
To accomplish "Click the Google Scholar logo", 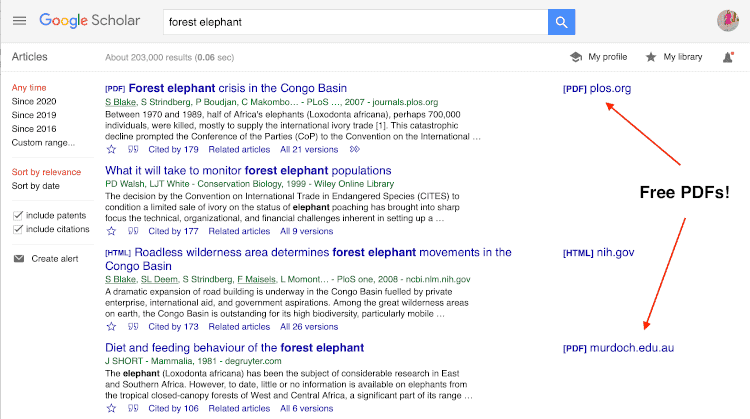I will pos(90,21).
